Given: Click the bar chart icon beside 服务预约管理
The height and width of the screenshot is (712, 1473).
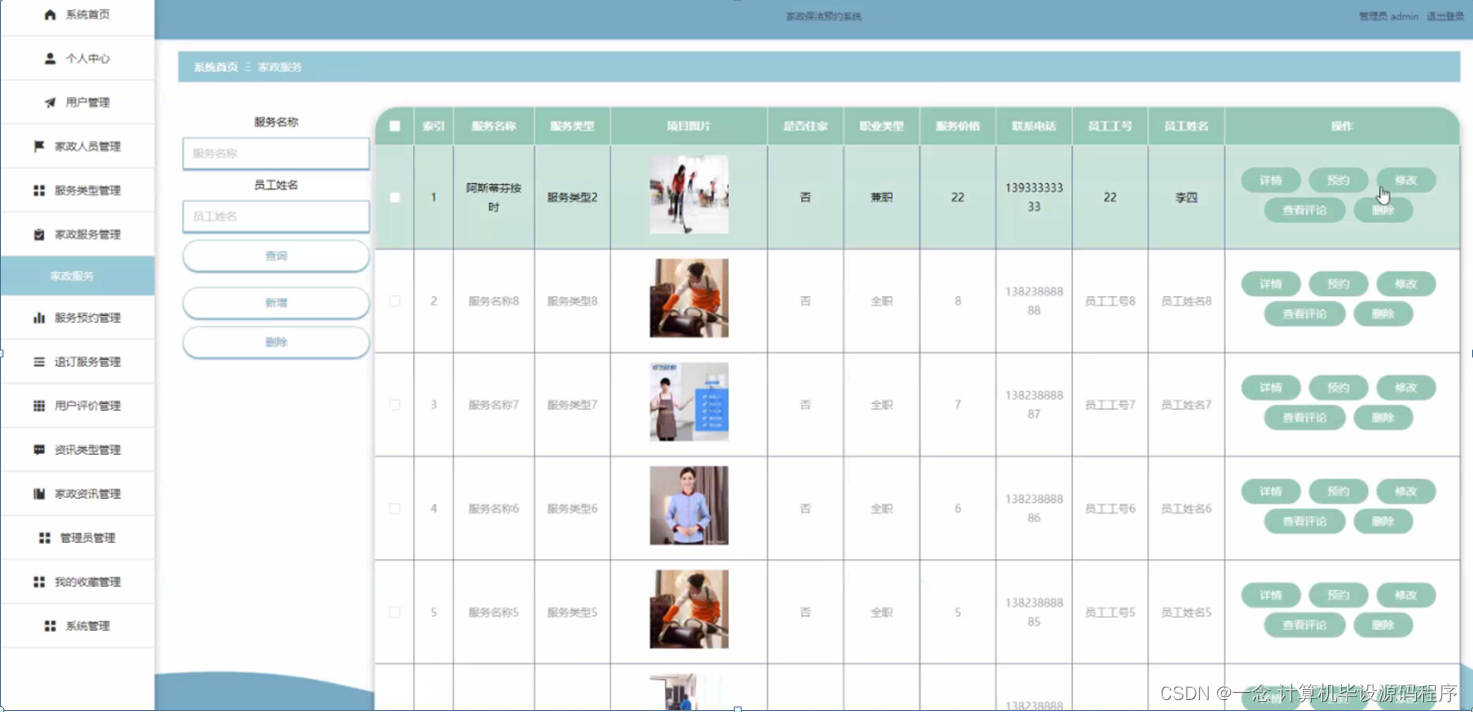Looking at the screenshot, I should (39, 318).
